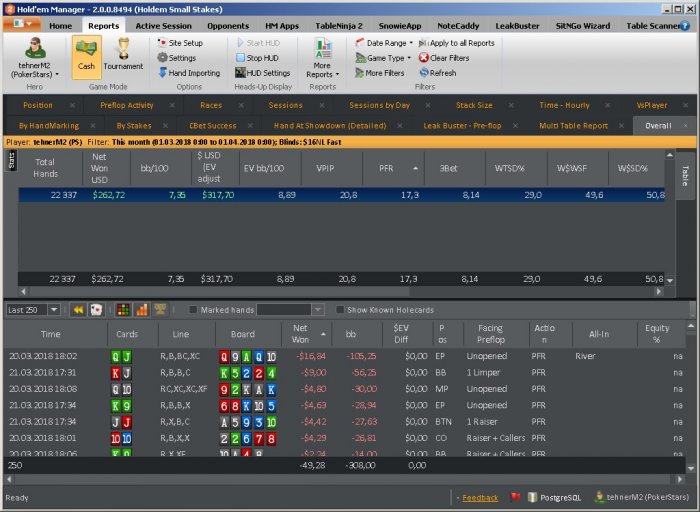Toggle Marked hands checkbox
The height and width of the screenshot is (512, 700).
[x=193, y=310]
